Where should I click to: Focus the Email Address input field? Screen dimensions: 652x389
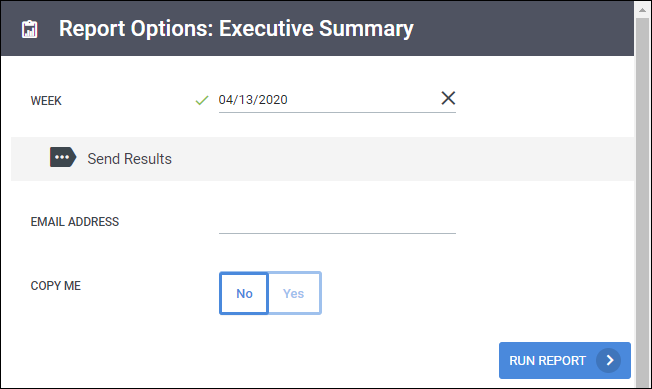click(x=337, y=222)
